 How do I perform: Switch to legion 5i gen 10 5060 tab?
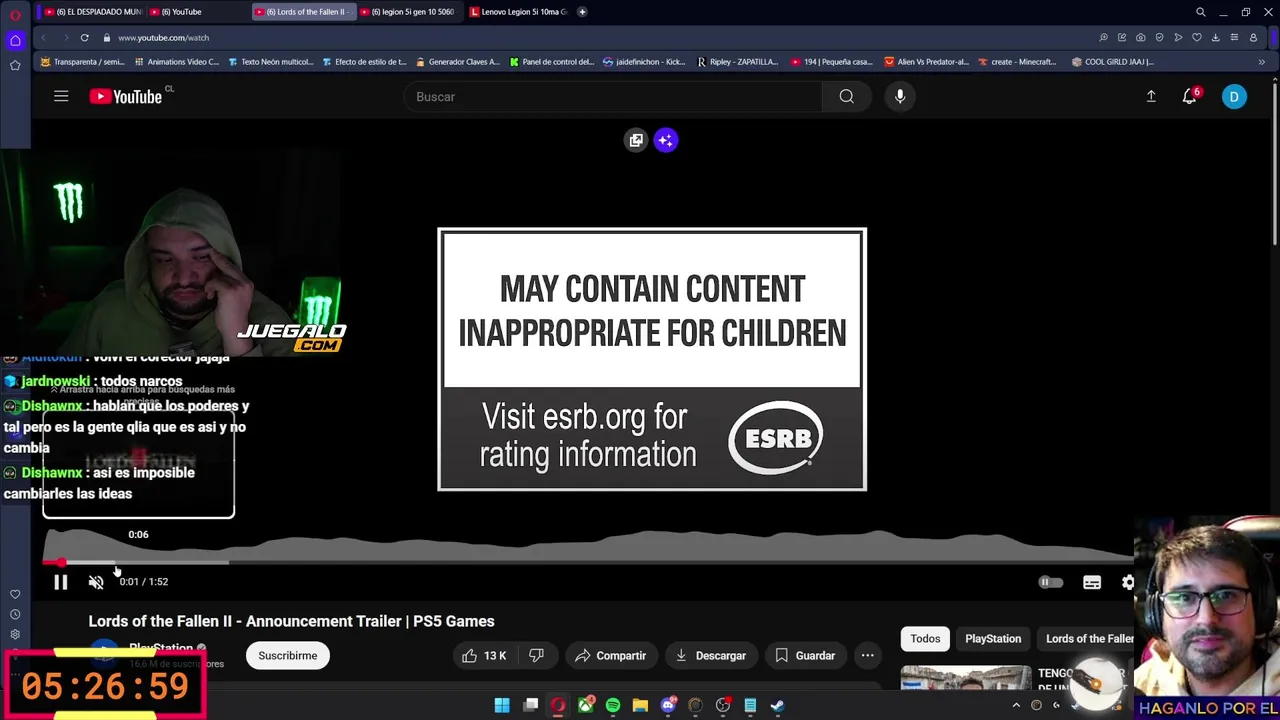[x=407, y=12]
